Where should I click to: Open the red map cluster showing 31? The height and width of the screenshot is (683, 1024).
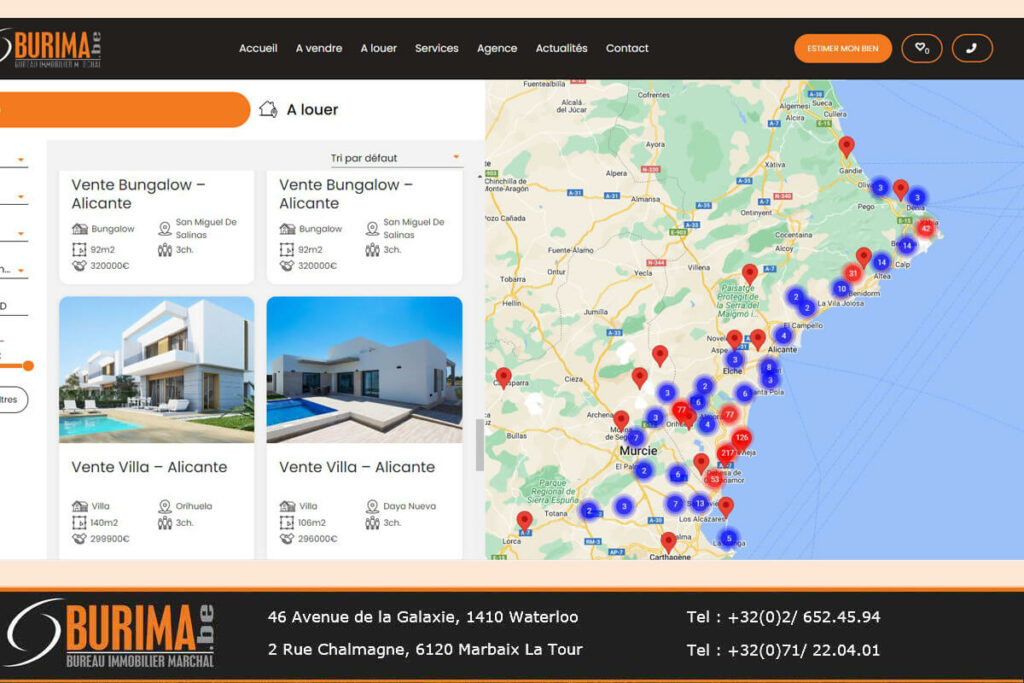[x=852, y=274]
